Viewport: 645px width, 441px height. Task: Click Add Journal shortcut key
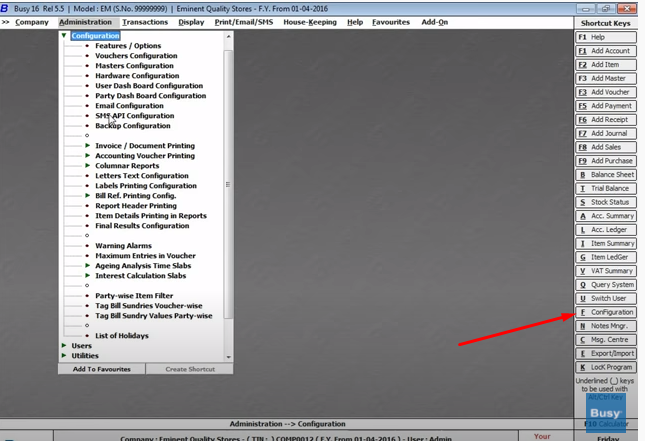(606, 133)
